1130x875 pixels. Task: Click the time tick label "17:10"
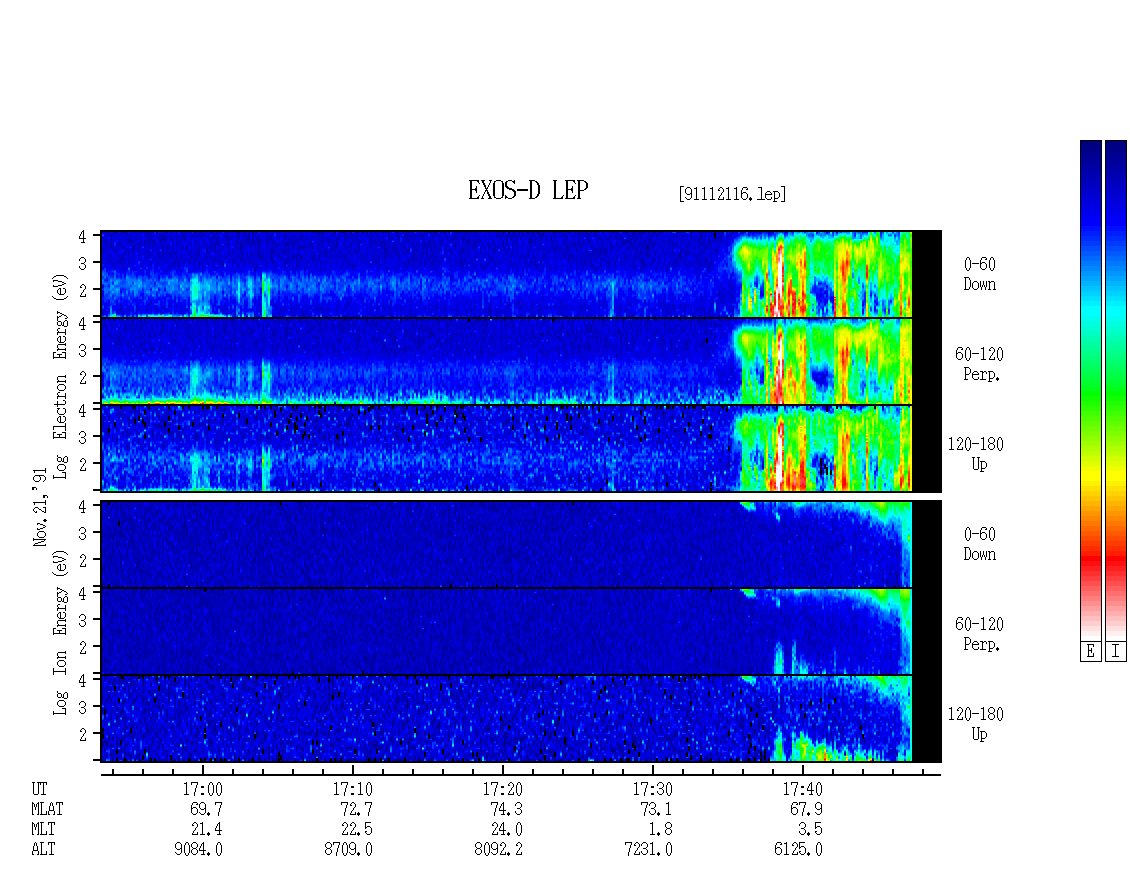(x=352, y=789)
